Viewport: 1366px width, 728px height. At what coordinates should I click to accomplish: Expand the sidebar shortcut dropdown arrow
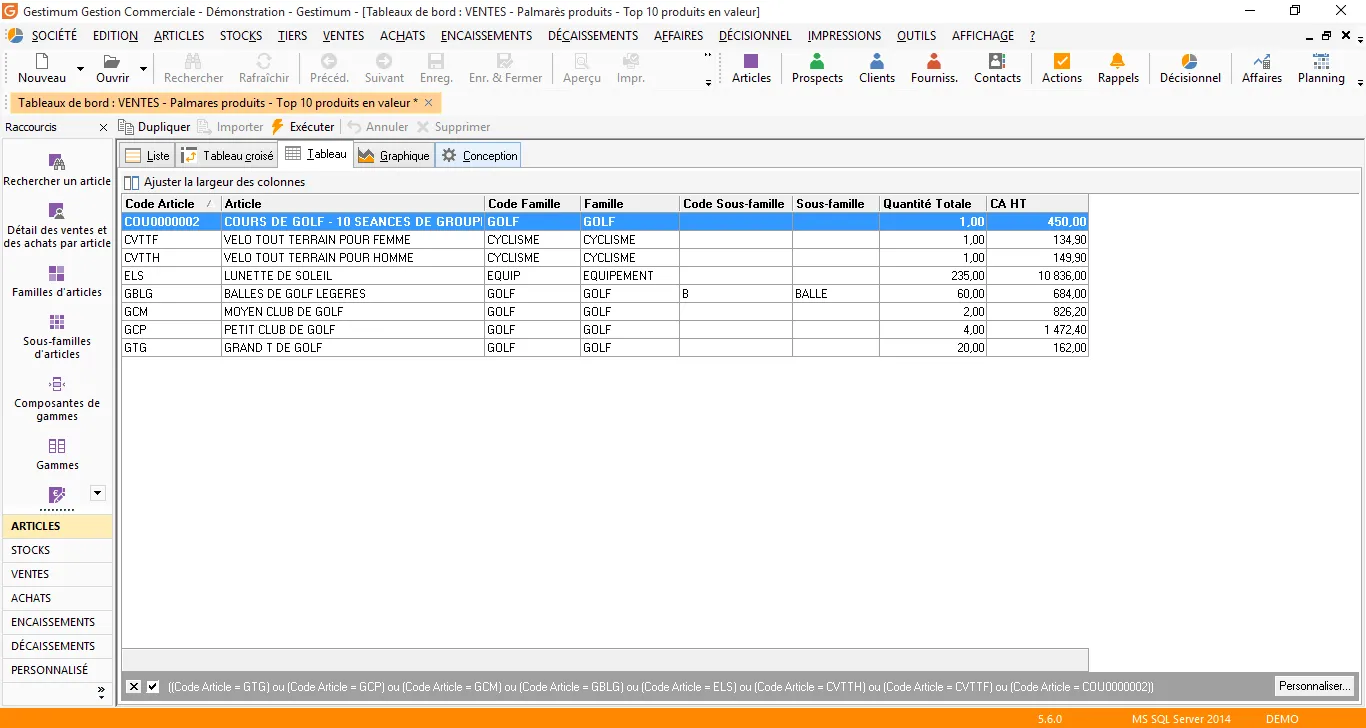point(97,492)
